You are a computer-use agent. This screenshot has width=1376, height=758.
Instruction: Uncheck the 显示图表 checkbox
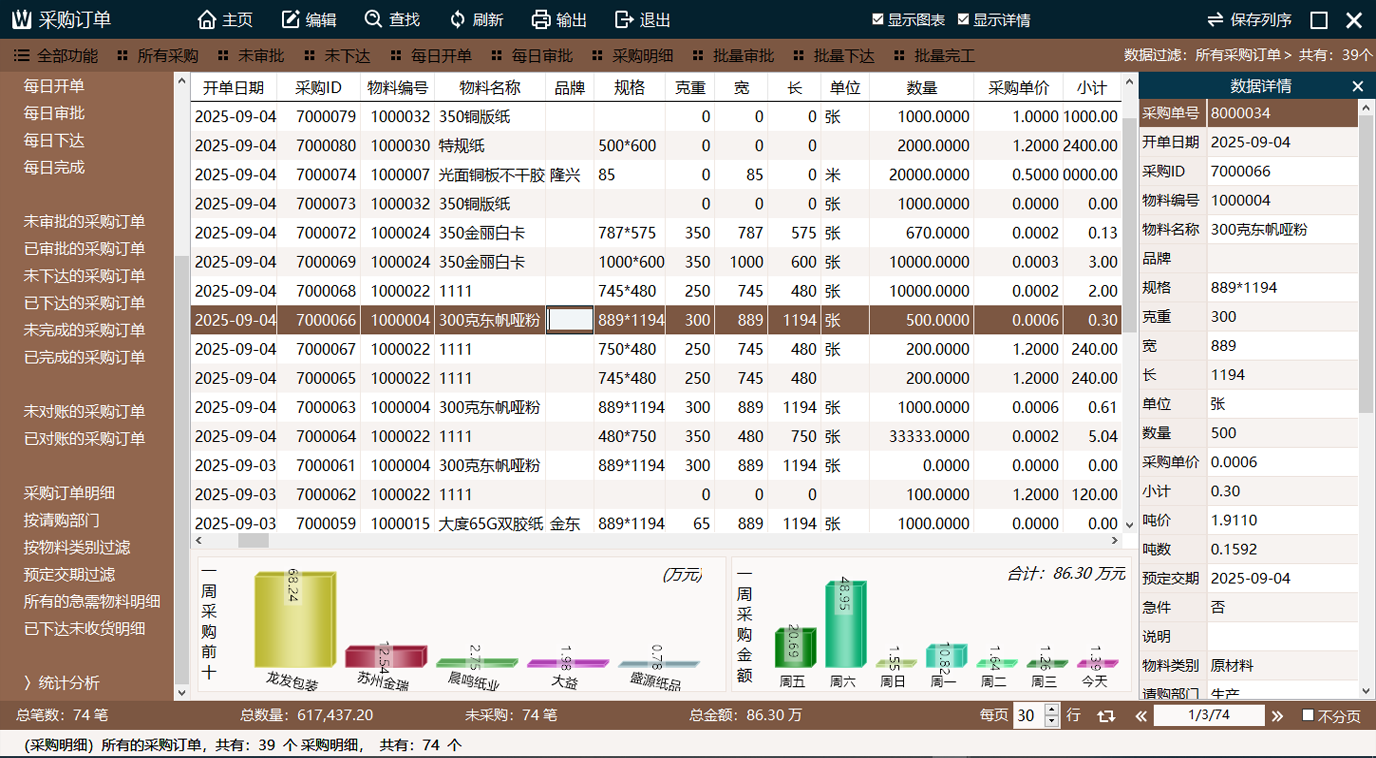(x=878, y=20)
